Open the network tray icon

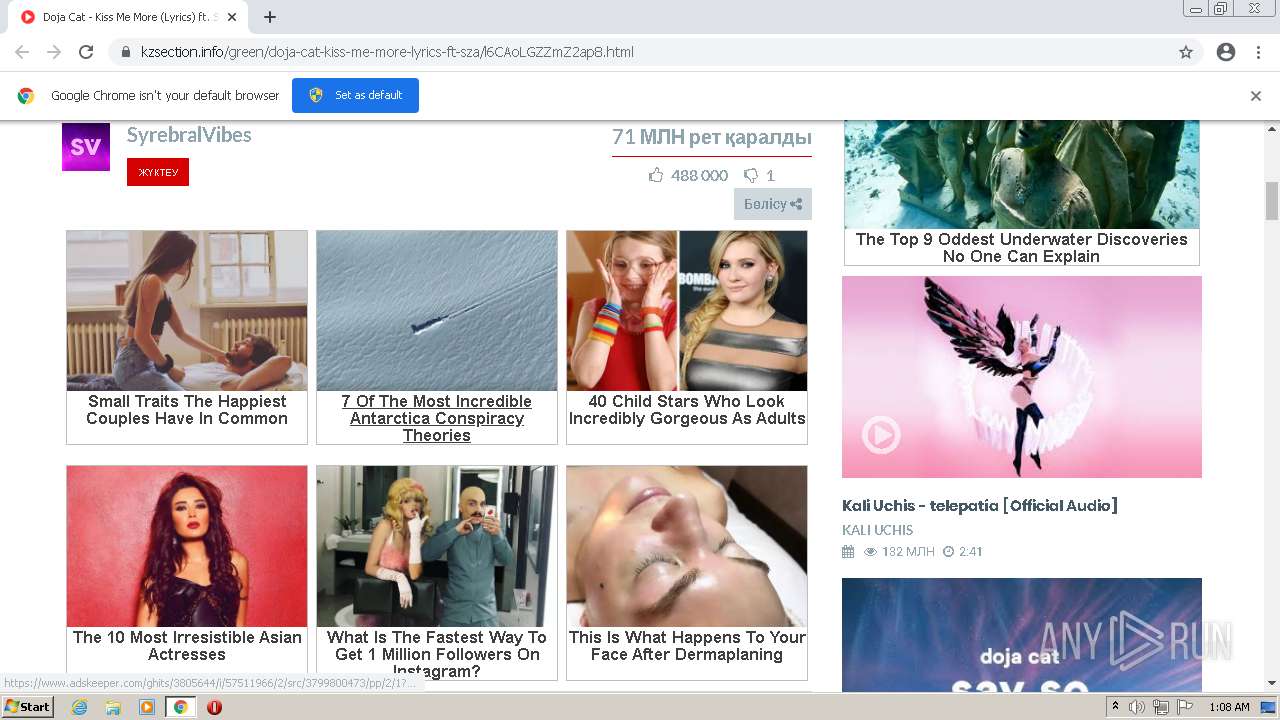1161,707
